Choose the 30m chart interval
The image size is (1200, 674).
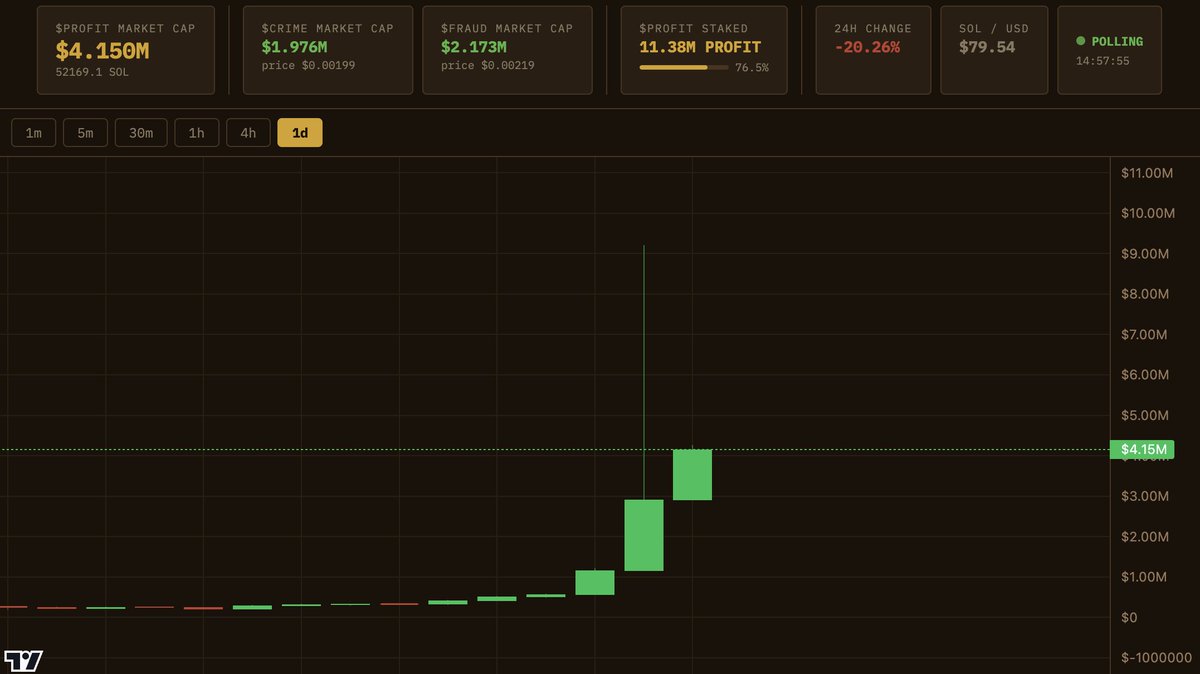click(x=141, y=133)
